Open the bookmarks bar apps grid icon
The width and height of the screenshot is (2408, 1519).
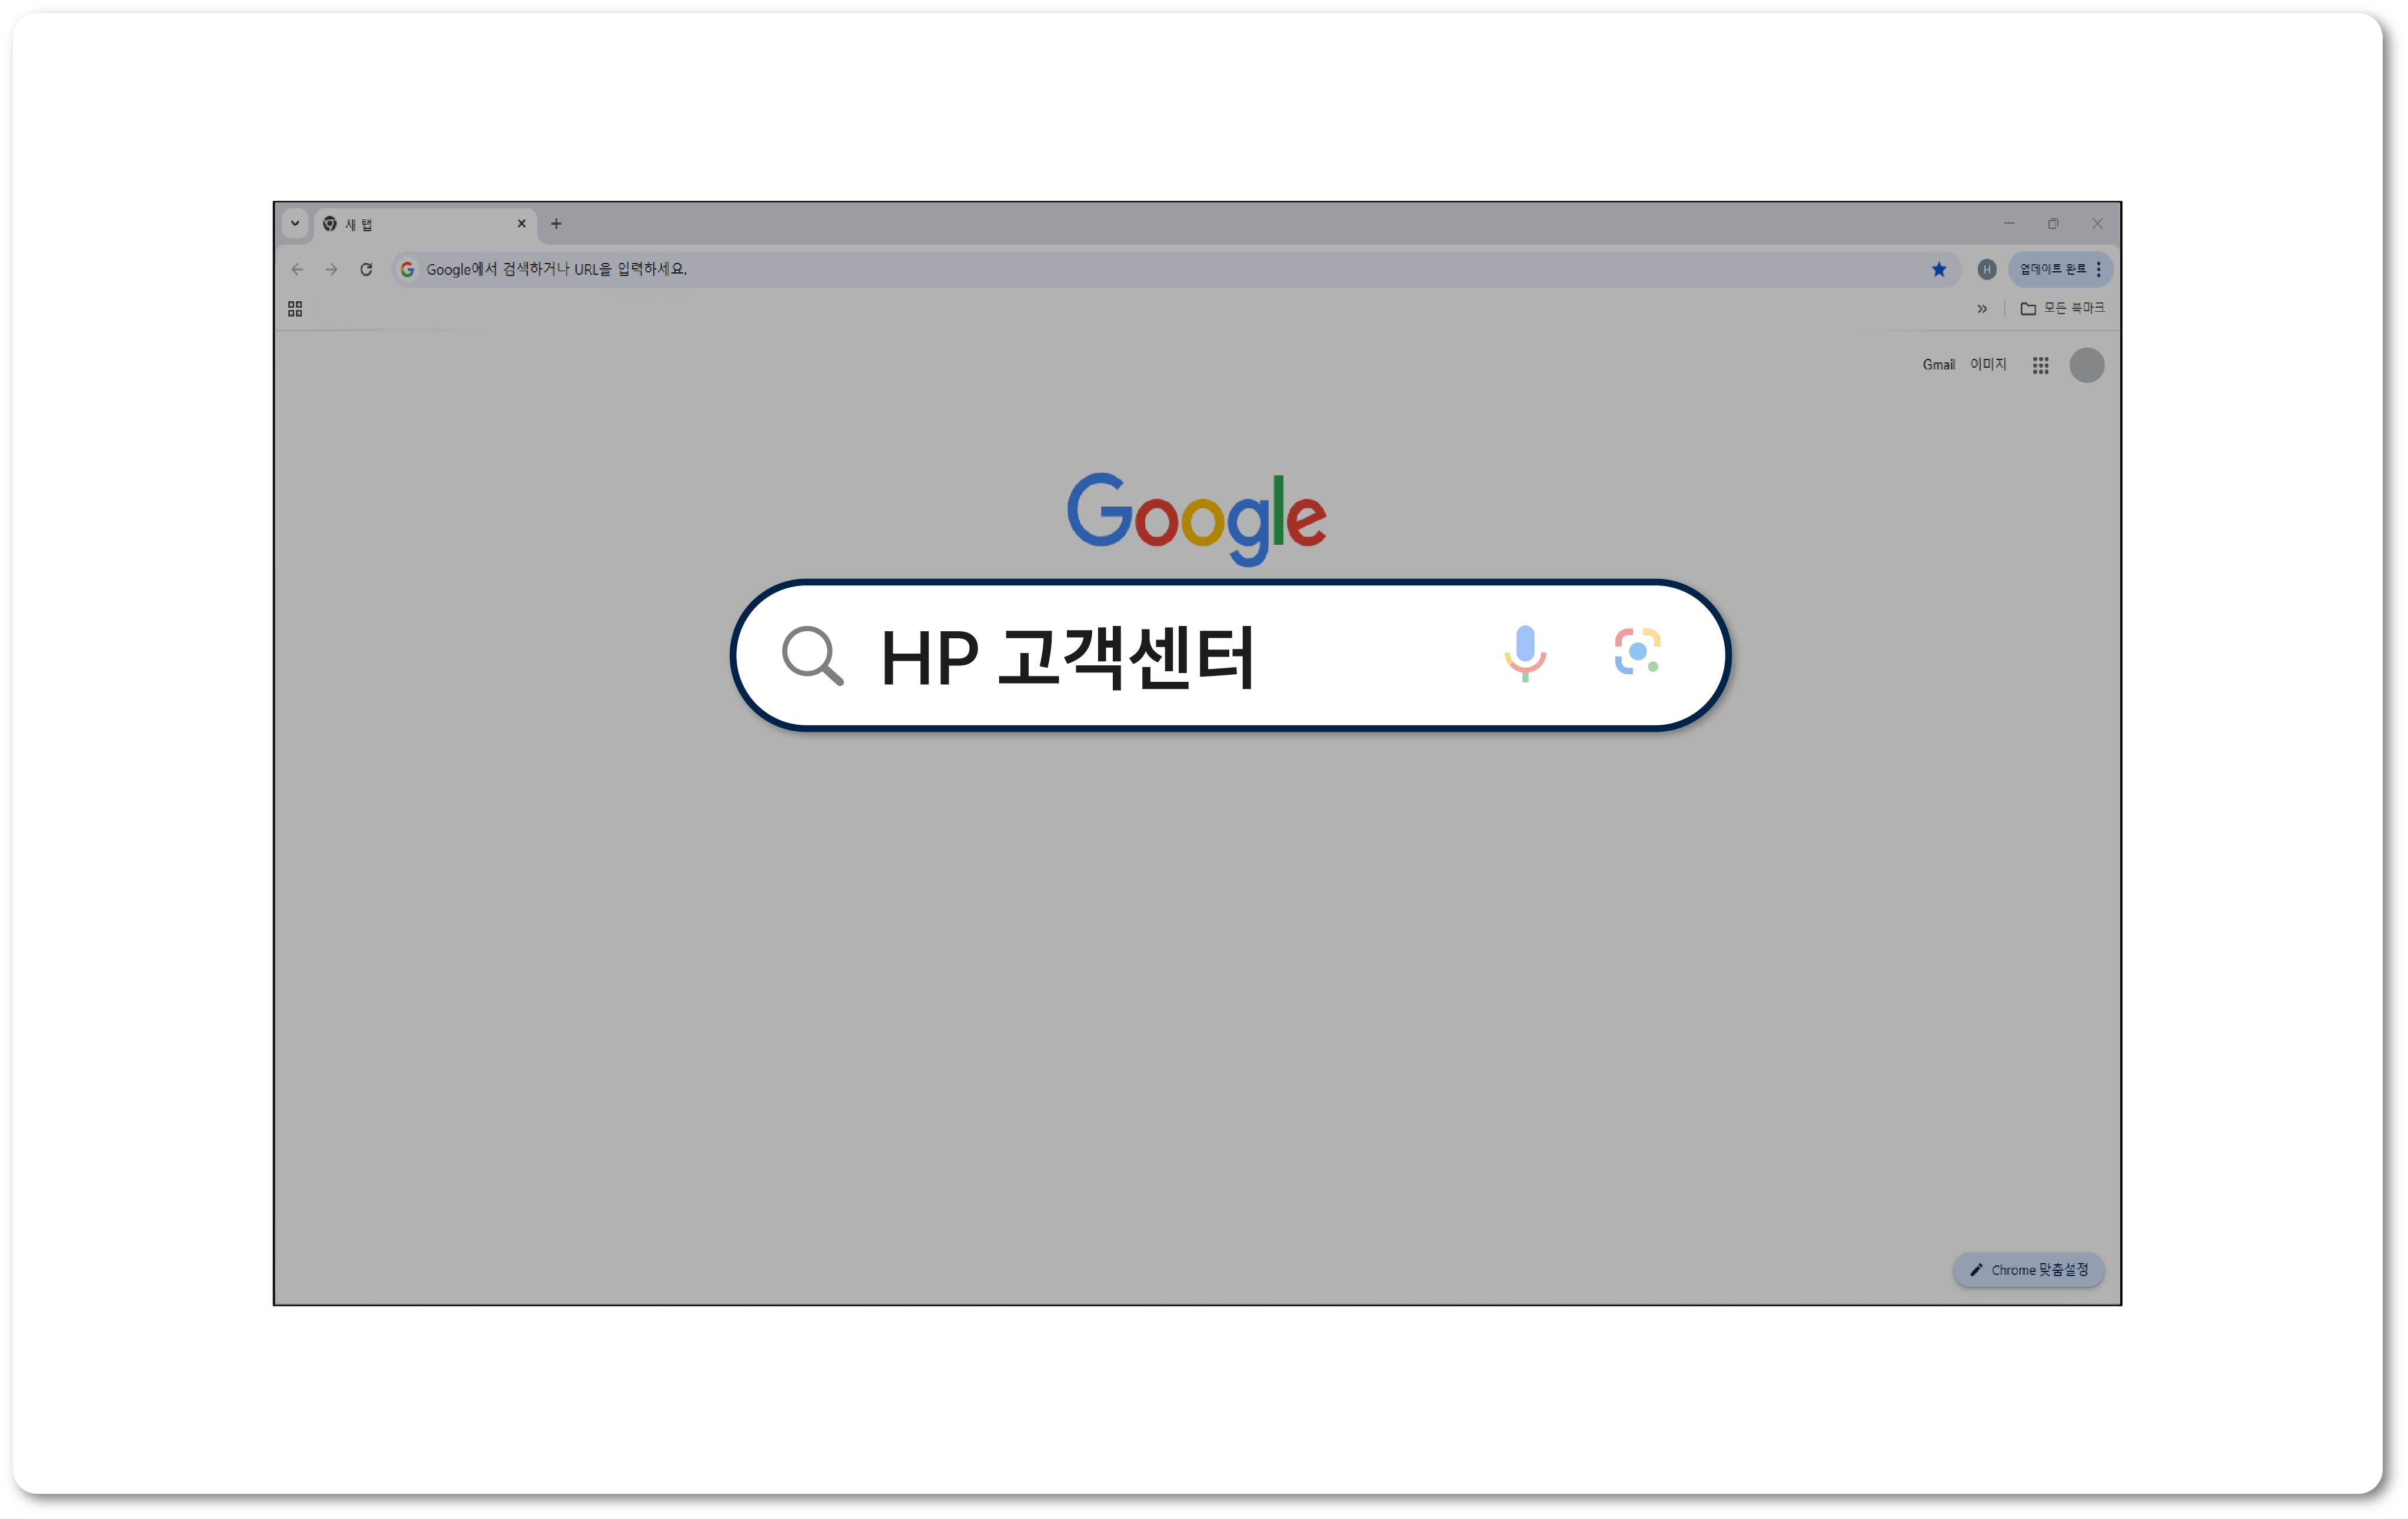295,309
